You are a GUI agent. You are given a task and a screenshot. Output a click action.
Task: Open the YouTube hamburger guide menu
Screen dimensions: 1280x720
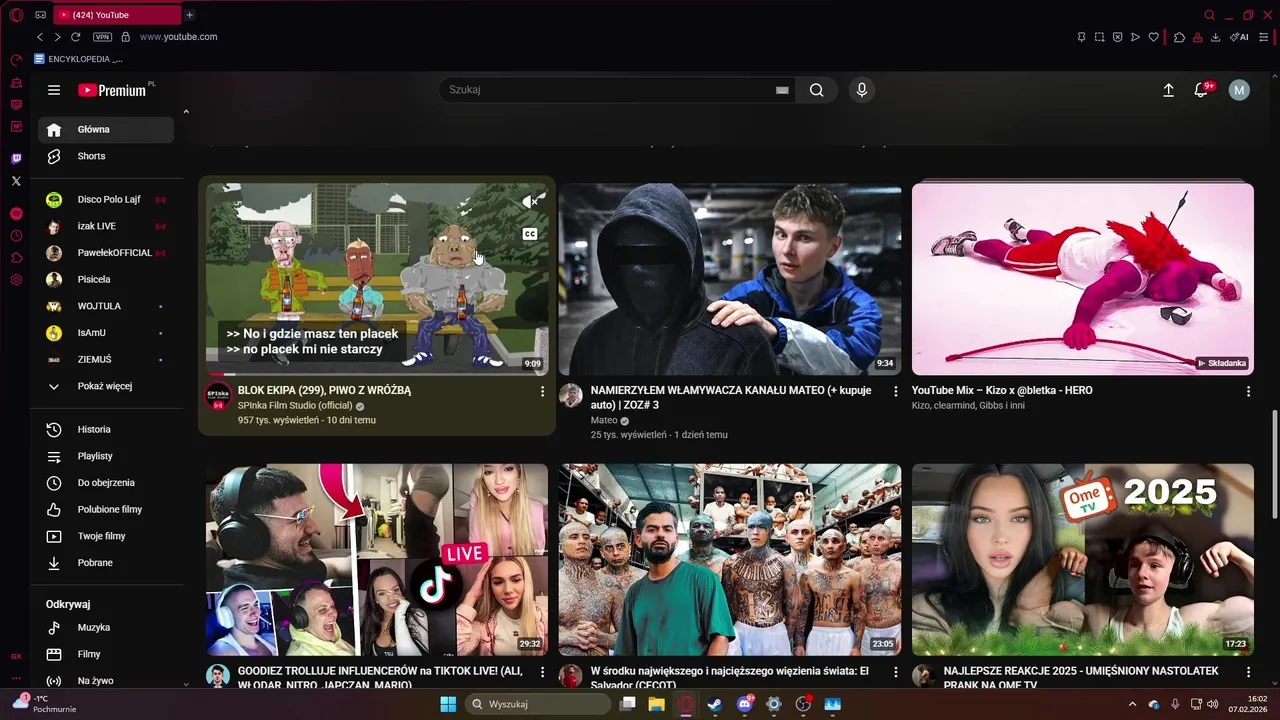point(54,90)
